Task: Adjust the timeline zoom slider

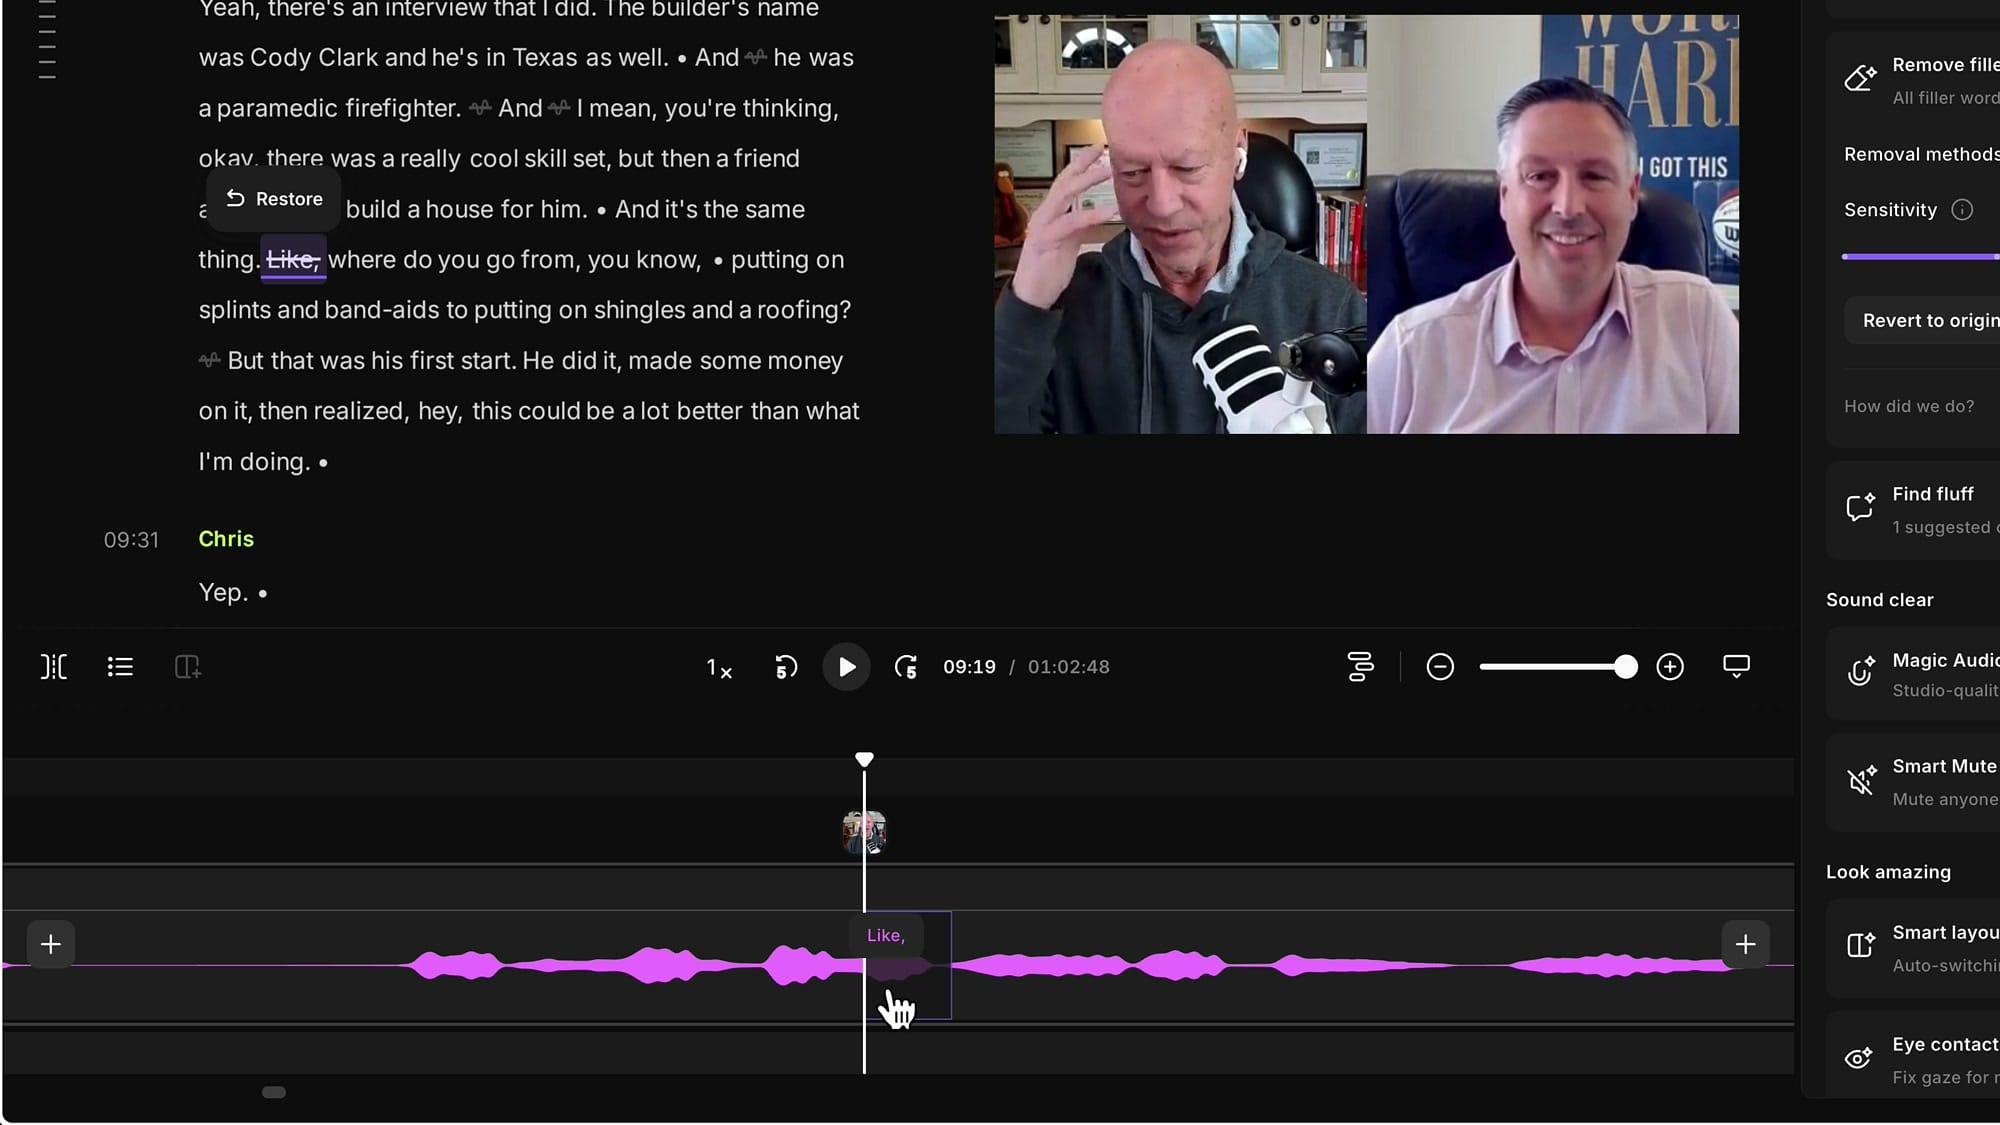Action: (1625, 666)
